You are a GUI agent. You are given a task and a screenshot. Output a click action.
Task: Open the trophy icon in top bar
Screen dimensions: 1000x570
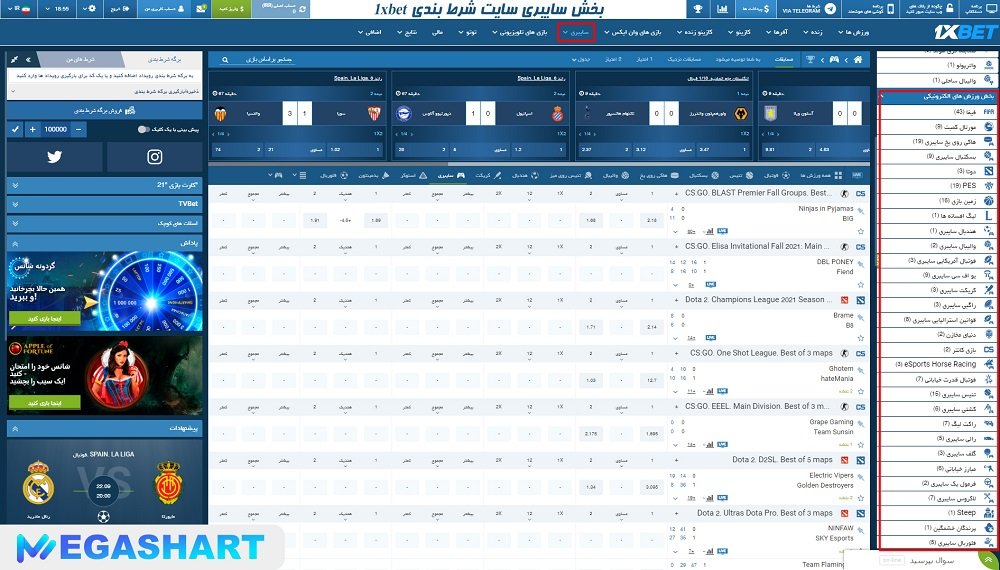698,9
